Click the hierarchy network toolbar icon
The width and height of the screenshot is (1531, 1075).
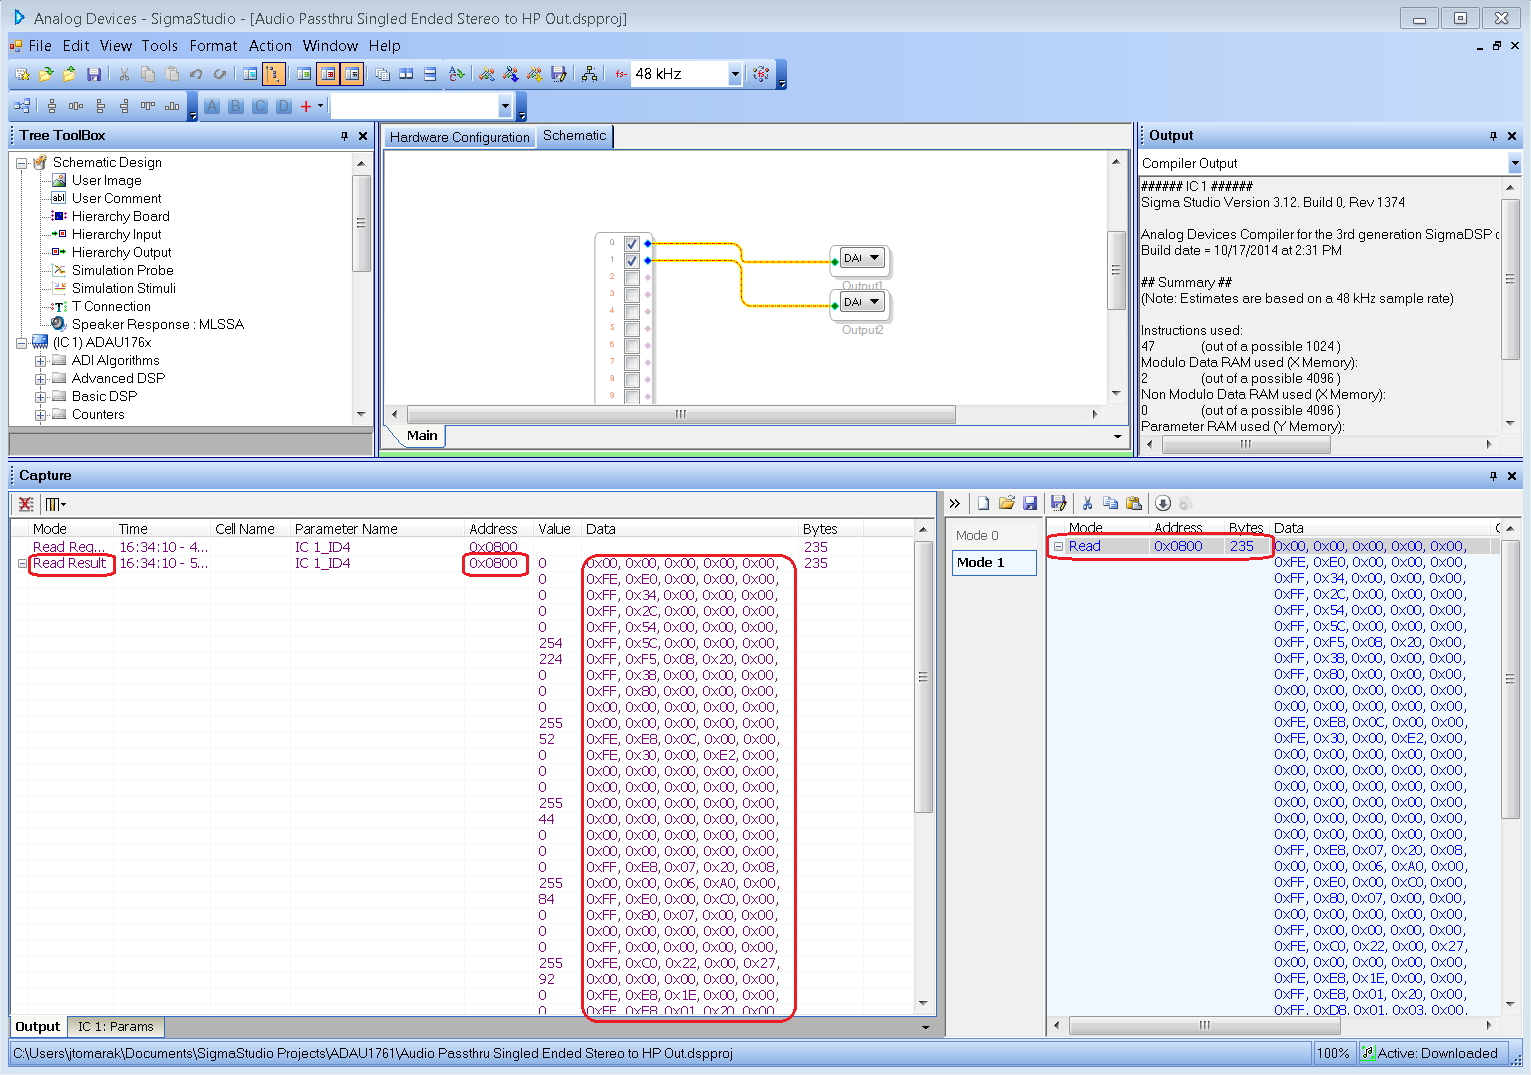[x=590, y=74]
